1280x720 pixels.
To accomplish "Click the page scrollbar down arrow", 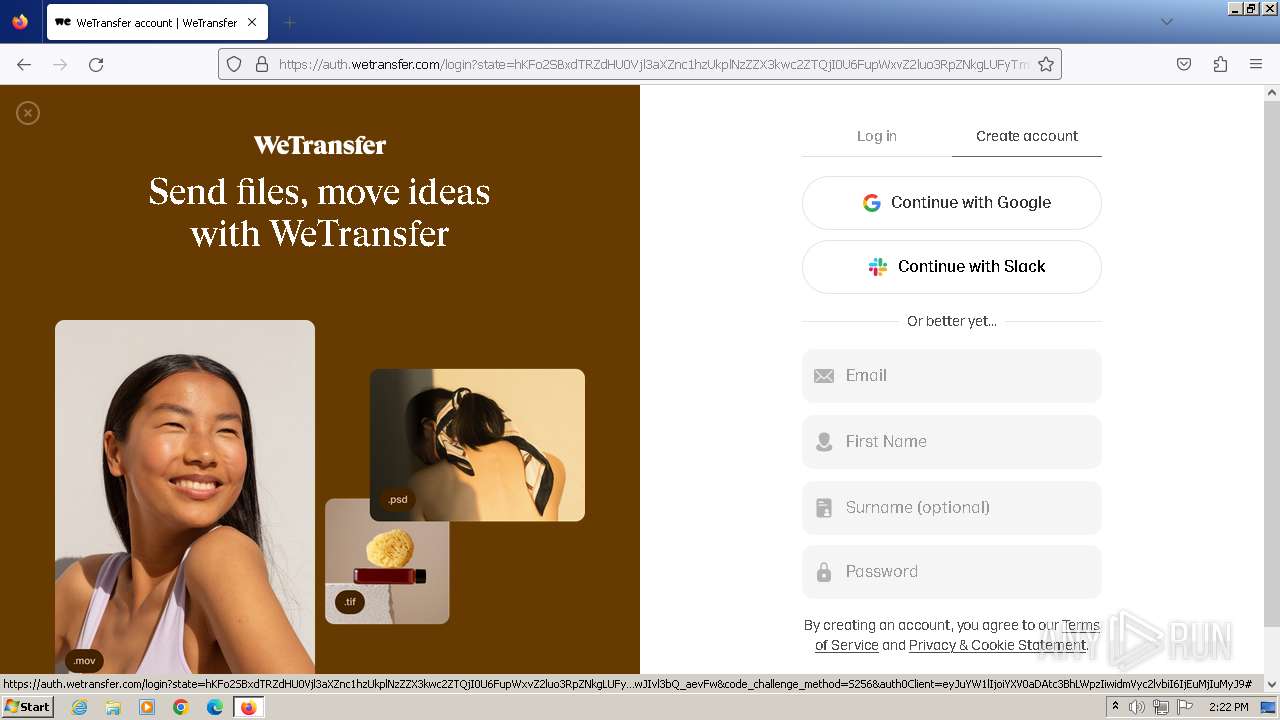I will 1272,684.
